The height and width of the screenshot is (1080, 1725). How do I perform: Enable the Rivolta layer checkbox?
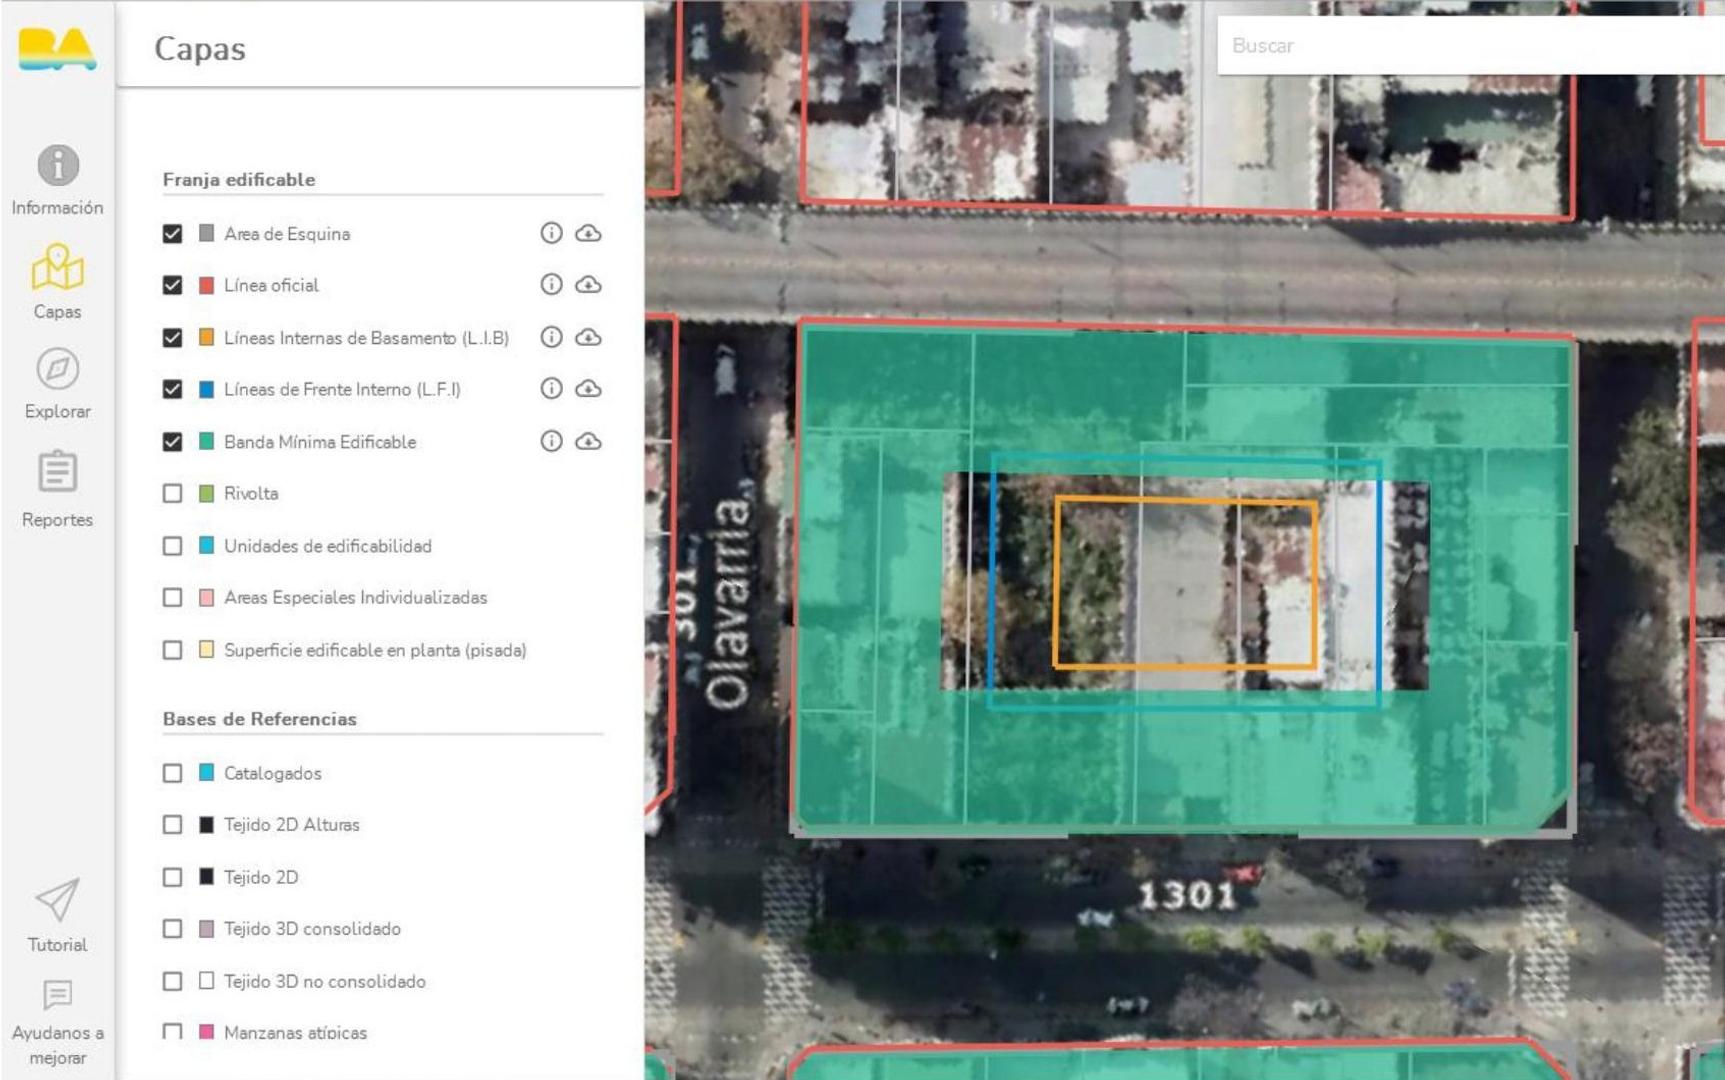point(173,493)
